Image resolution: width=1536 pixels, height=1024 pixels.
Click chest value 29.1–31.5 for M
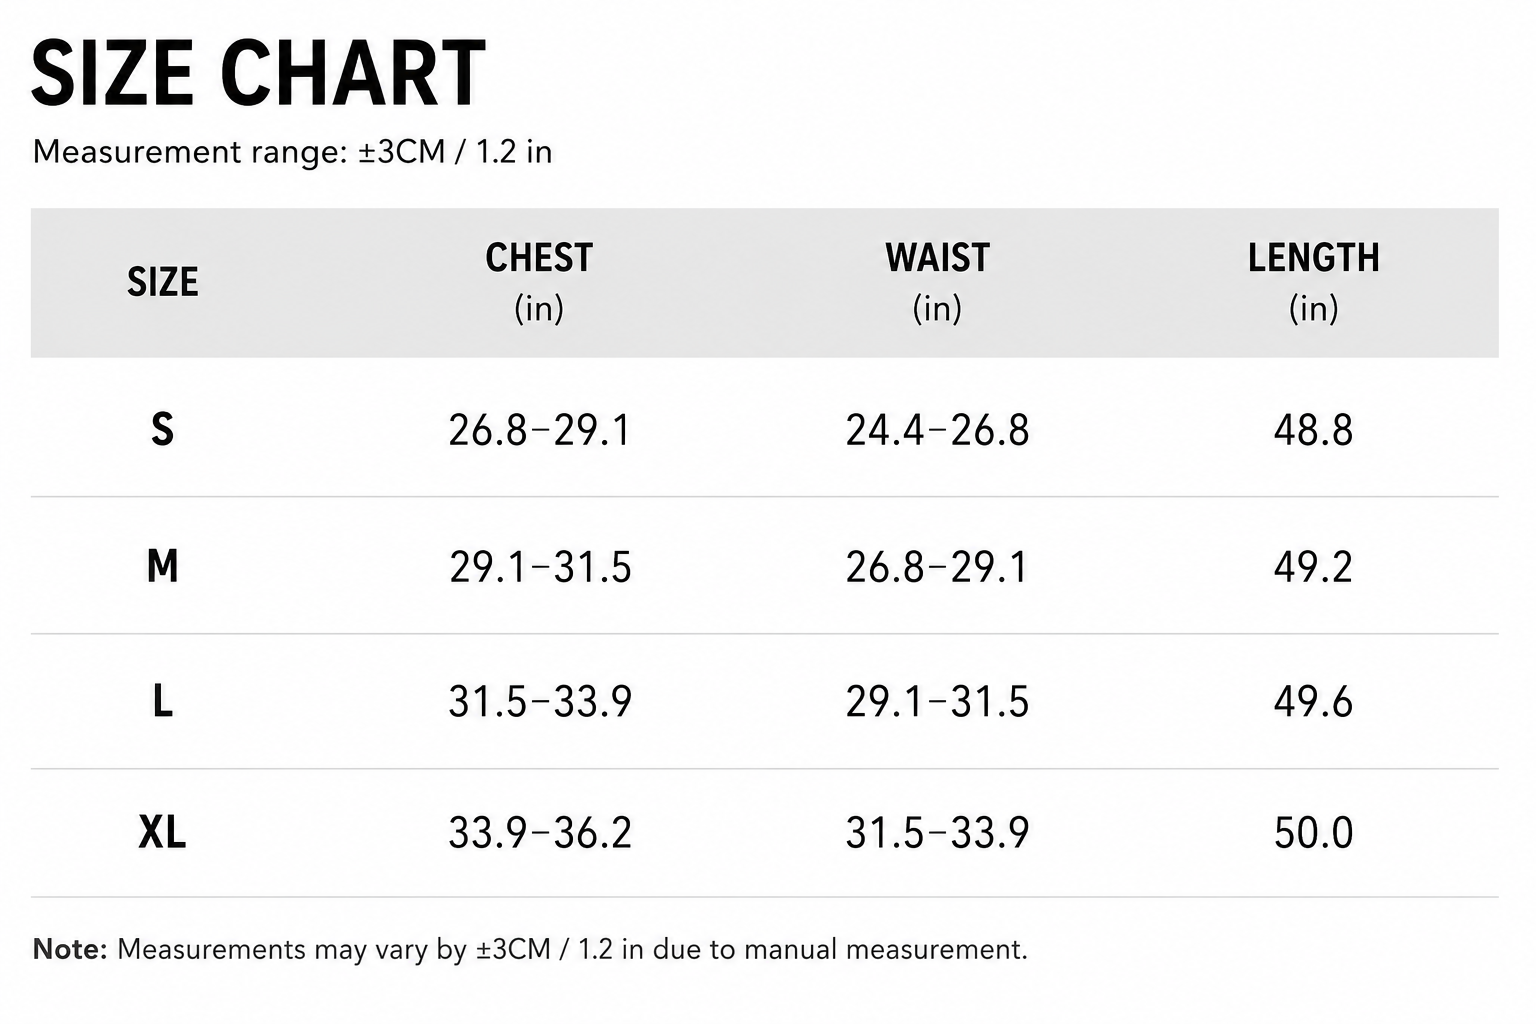540,567
